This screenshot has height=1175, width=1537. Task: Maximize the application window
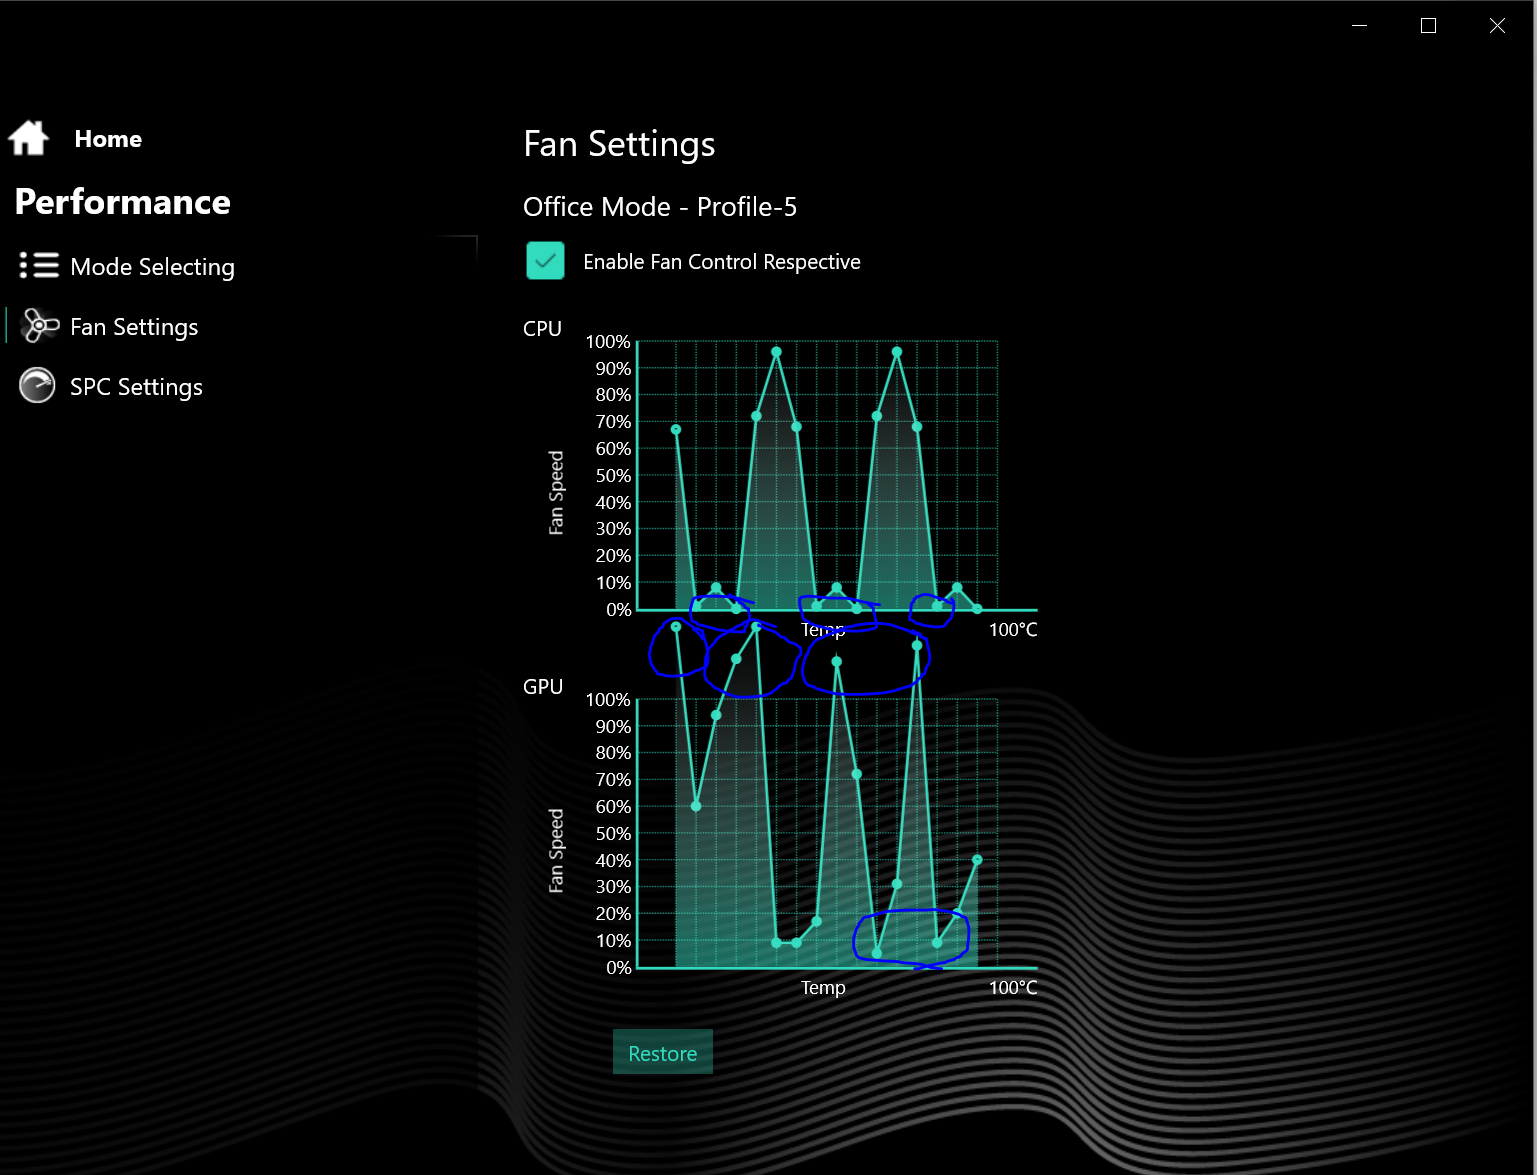(1428, 26)
